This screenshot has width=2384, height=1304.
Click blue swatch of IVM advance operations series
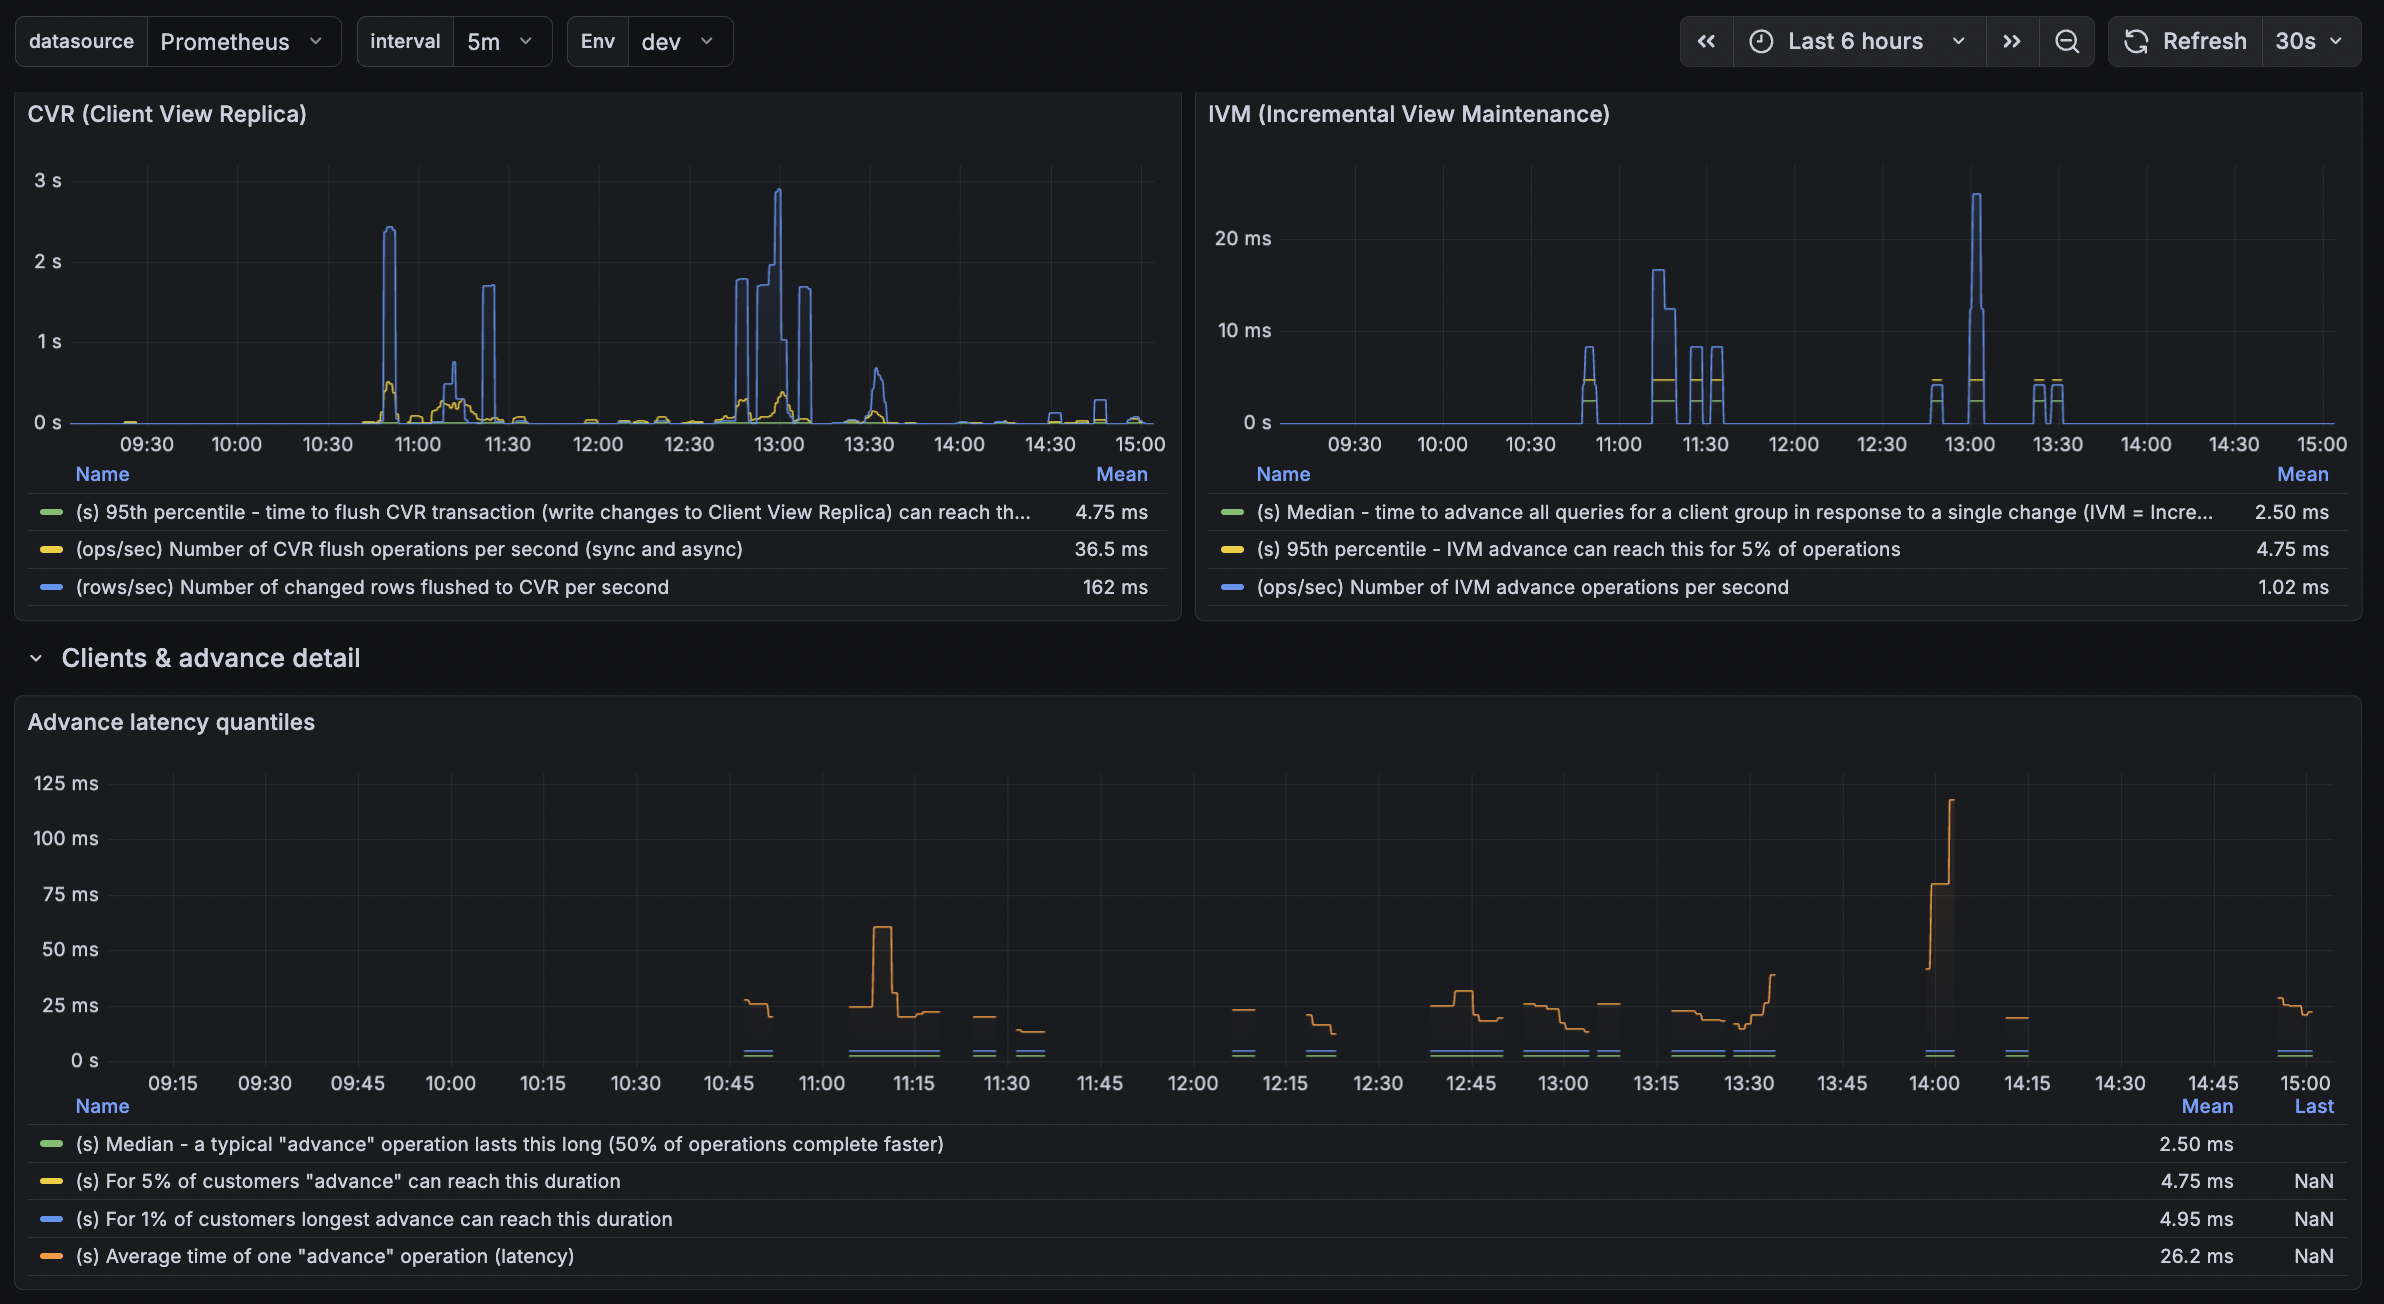pyautogui.click(x=1232, y=587)
